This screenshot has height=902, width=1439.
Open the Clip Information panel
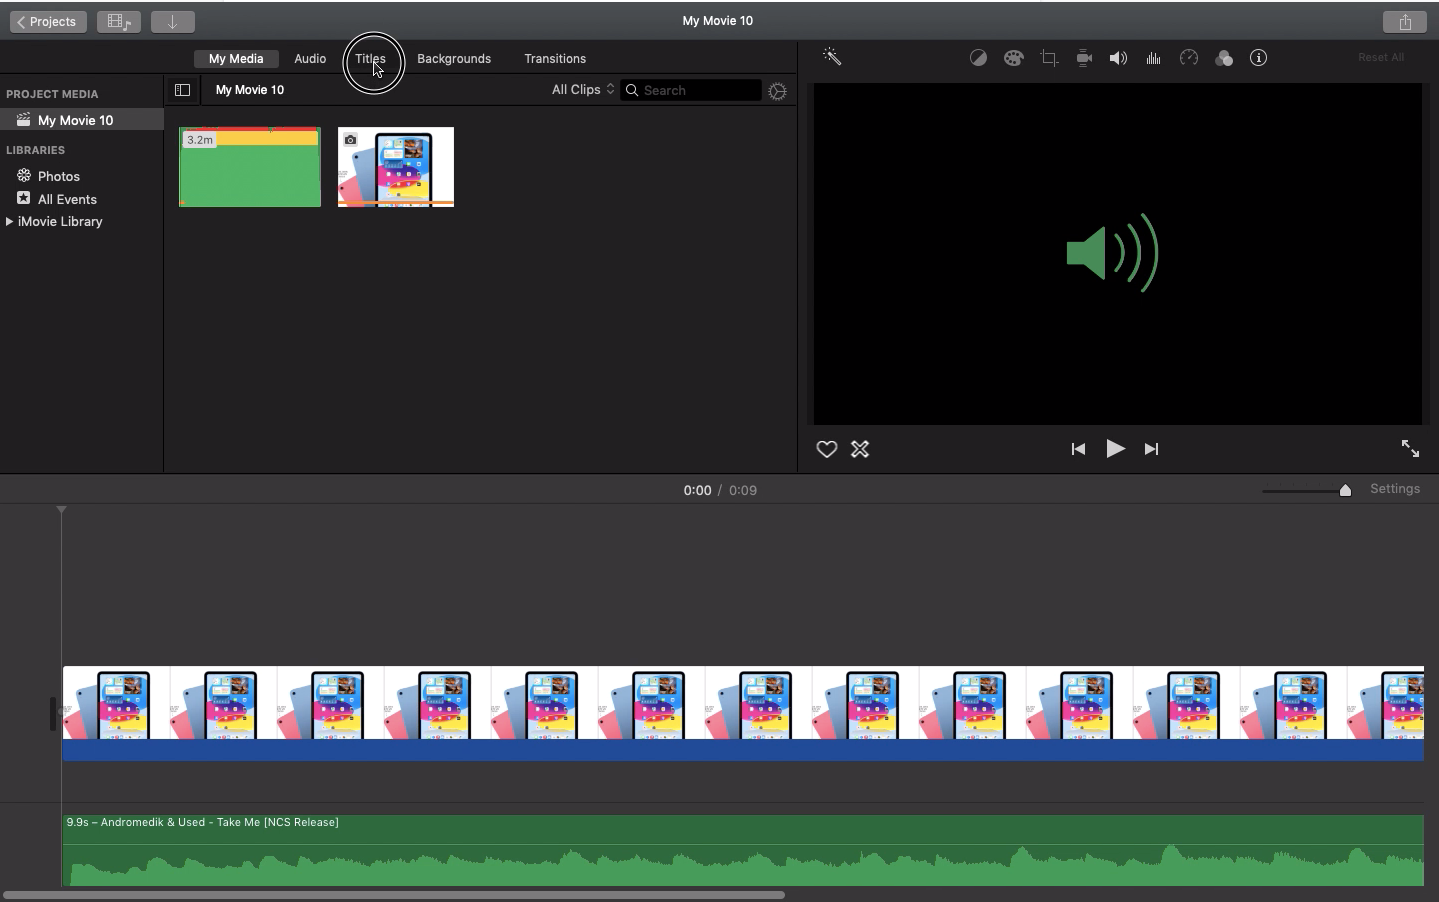click(1259, 58)
